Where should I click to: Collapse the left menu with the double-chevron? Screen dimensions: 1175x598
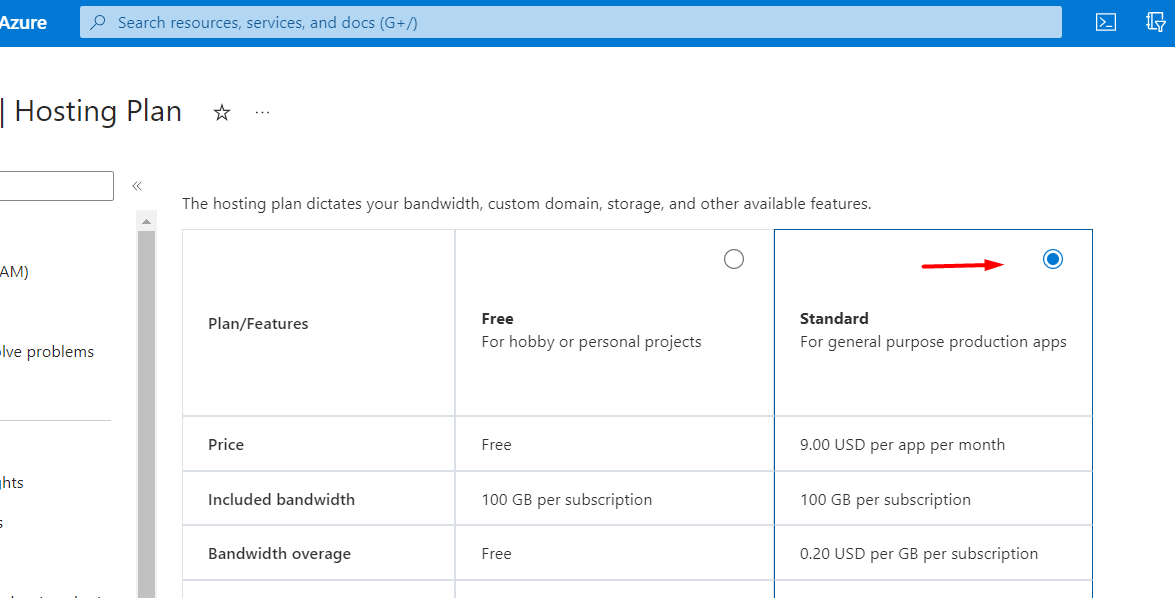point(137,185)
